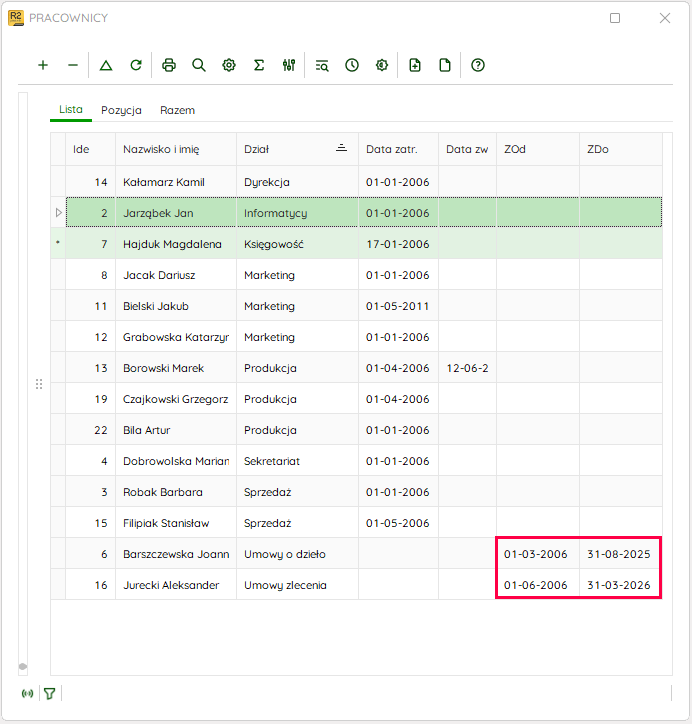Click ZDo date 31-03-2026

coord(619,585)
